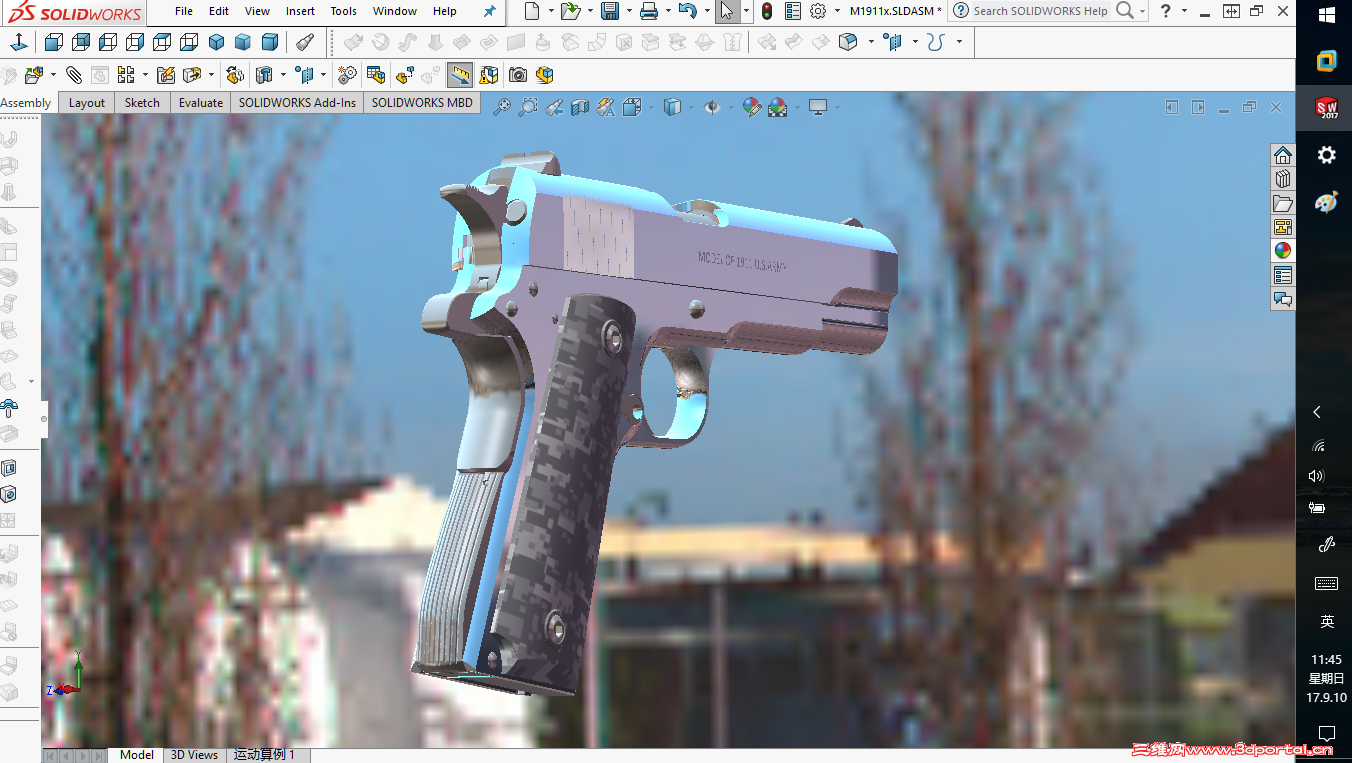Screen dimensions: 1352x763
Task: Select the Zoom to Fit tool
Action: tap(502, 107)
